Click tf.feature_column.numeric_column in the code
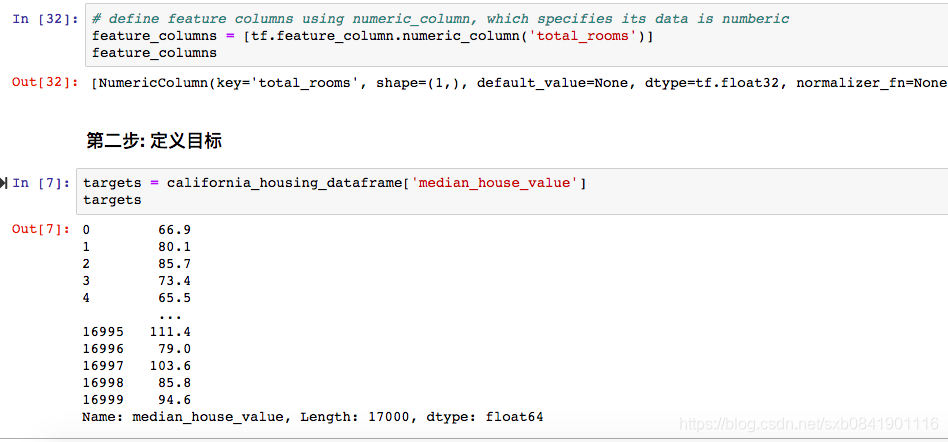The width and height of the screenshot is (948, 442). tap(385, 36)
